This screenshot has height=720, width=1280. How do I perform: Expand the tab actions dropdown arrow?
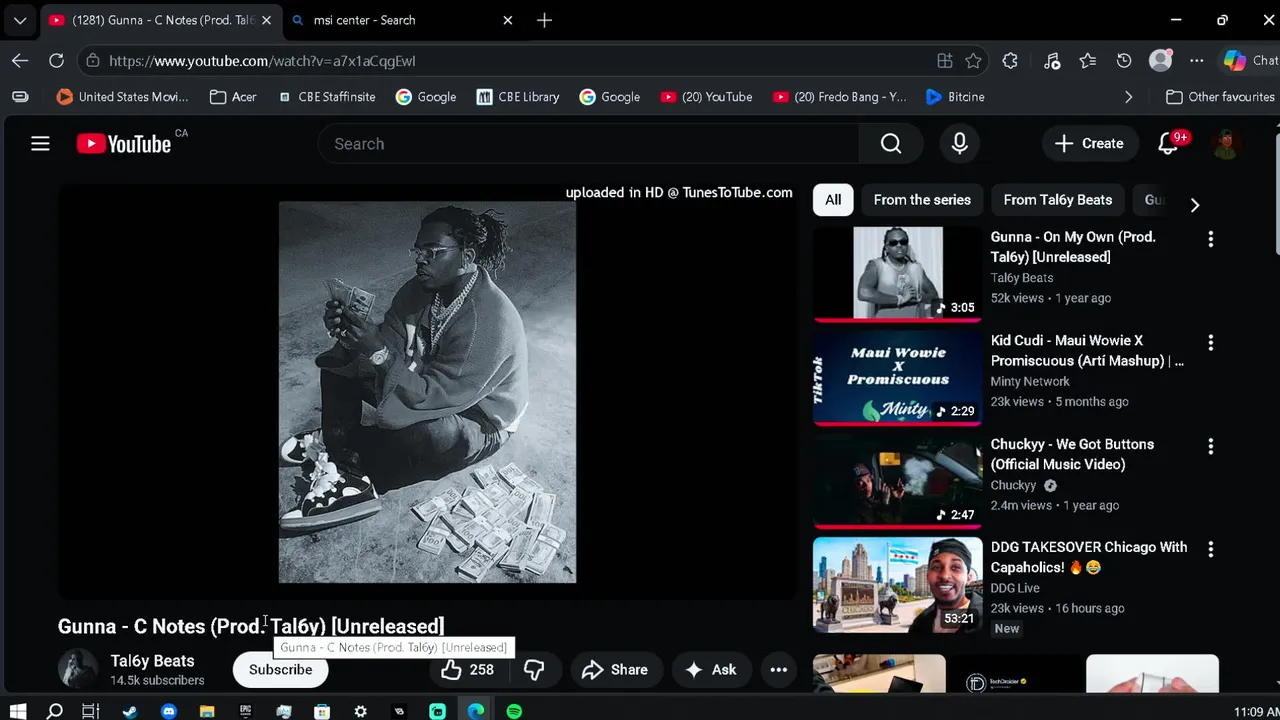[x=20, y=20]
